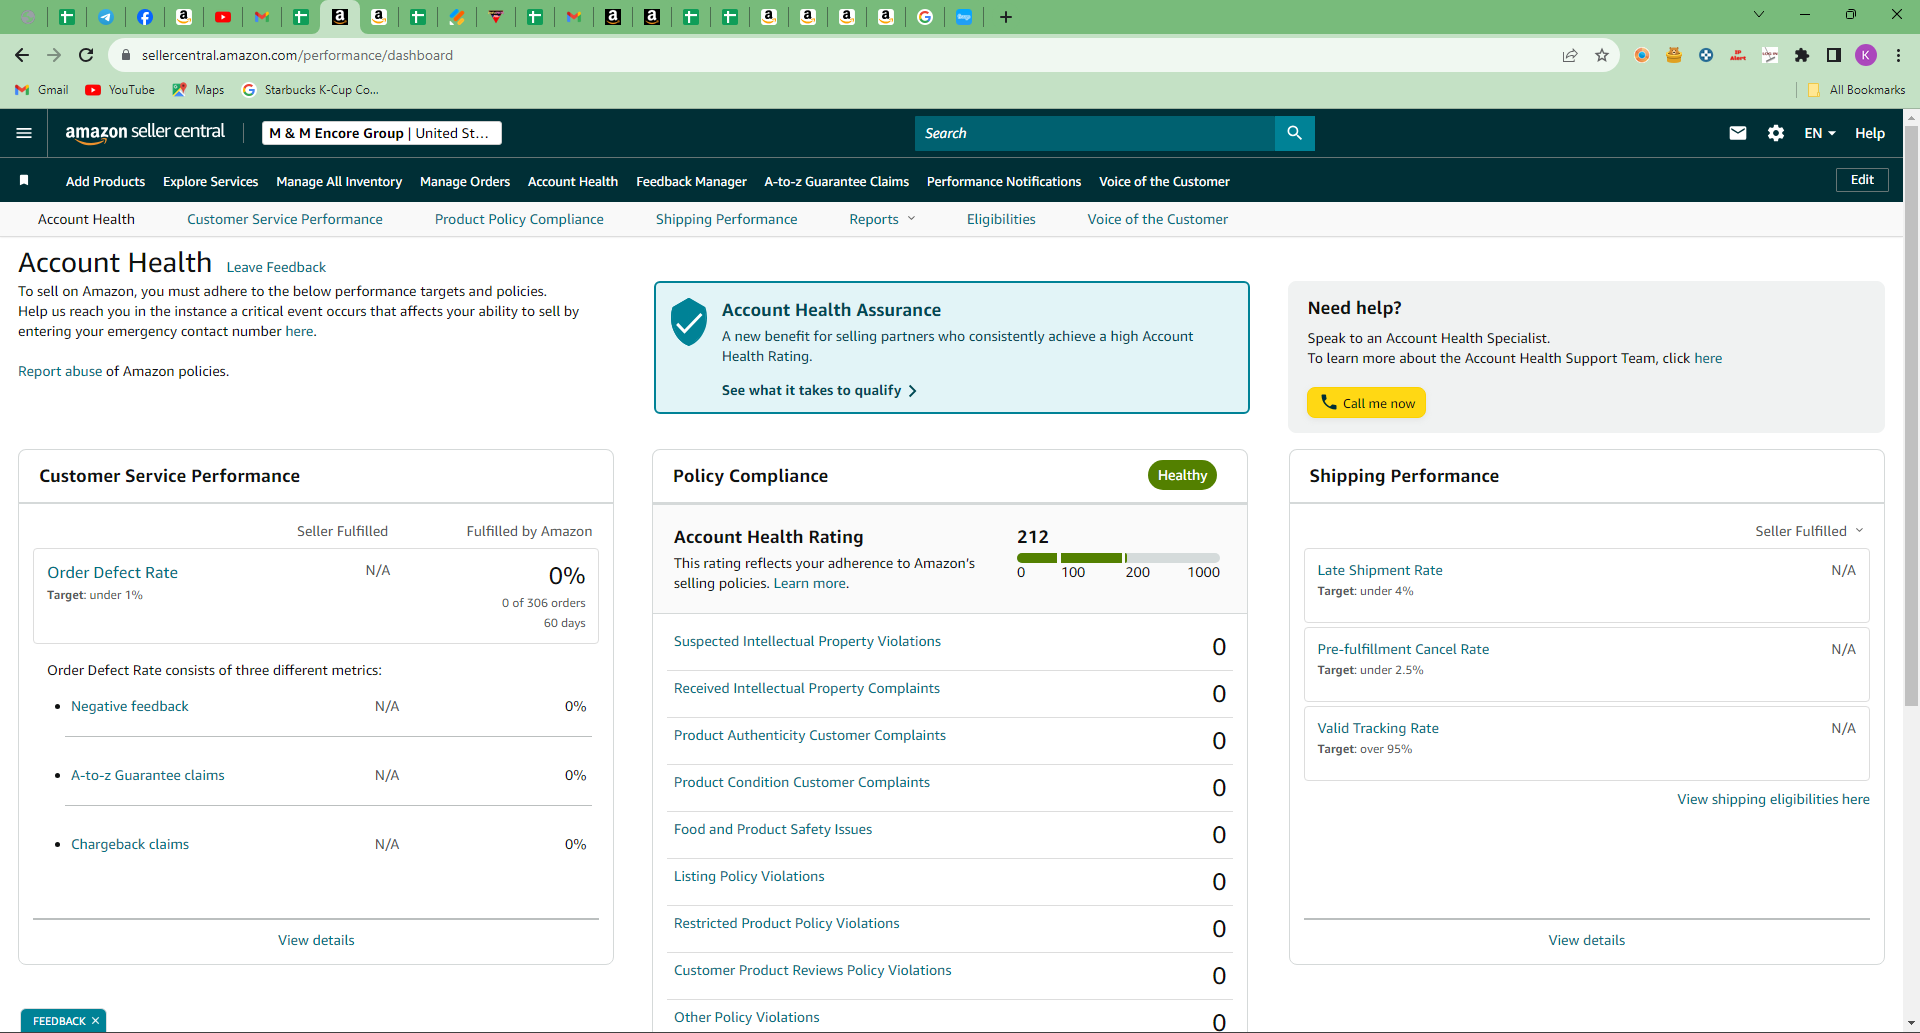The height and width of the screenshot is (1033, 1920).
Task: Switch to the YouTube browser tab
Action: click(x=222, y=17)
